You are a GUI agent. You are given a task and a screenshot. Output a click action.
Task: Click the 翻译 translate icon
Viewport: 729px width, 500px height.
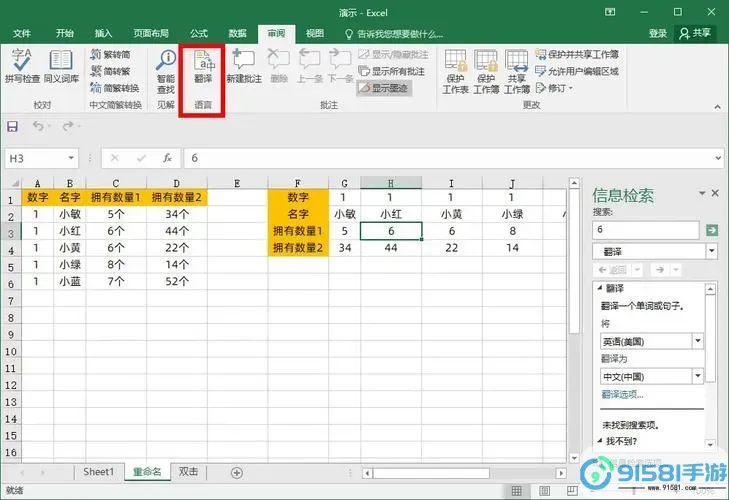pos(203,67)
